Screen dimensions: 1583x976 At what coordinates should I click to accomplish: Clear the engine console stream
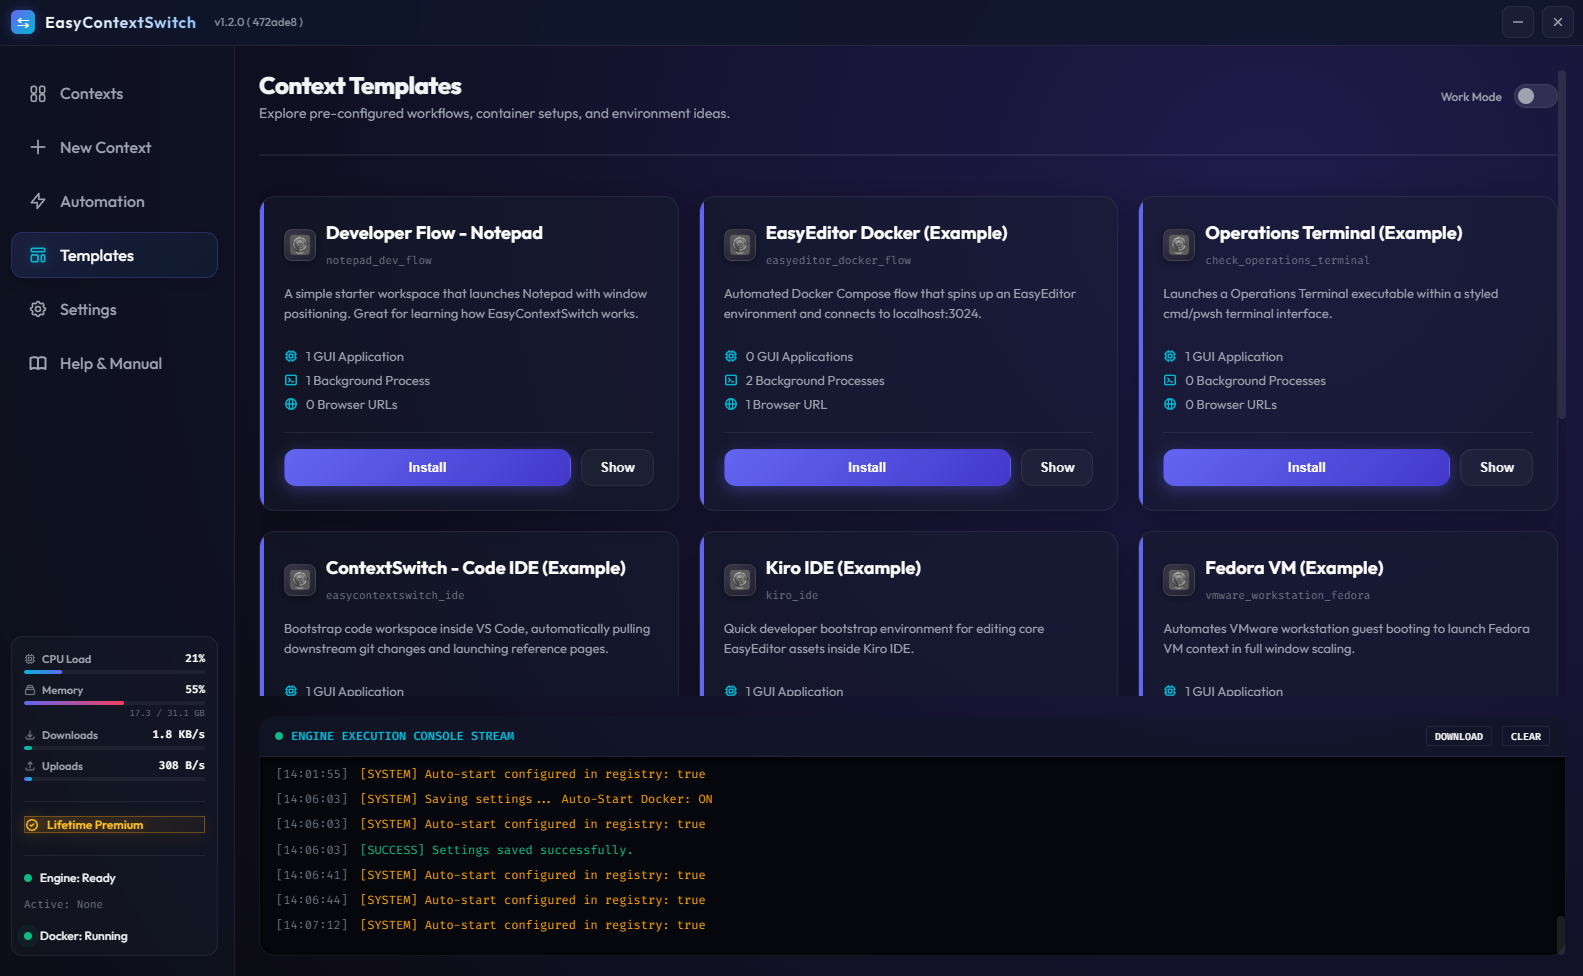click(x=1526, y=737)
